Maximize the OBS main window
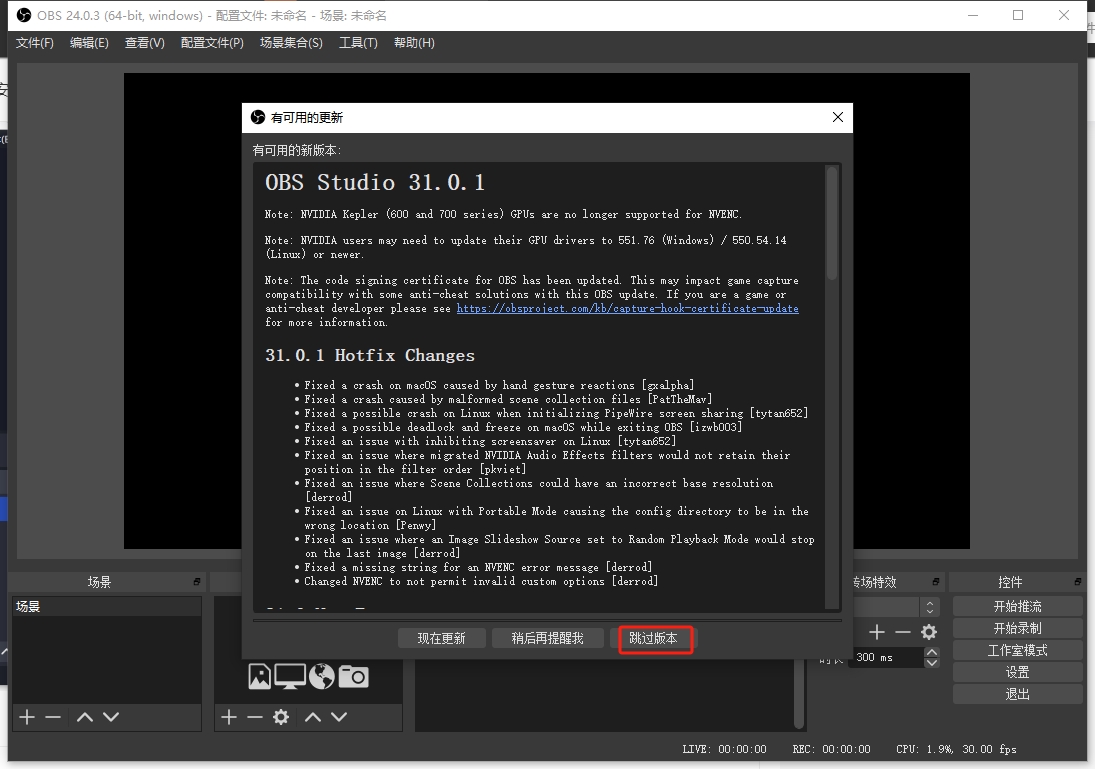The width and height of the screenshot is (1095, 769). coord(1018,15)
